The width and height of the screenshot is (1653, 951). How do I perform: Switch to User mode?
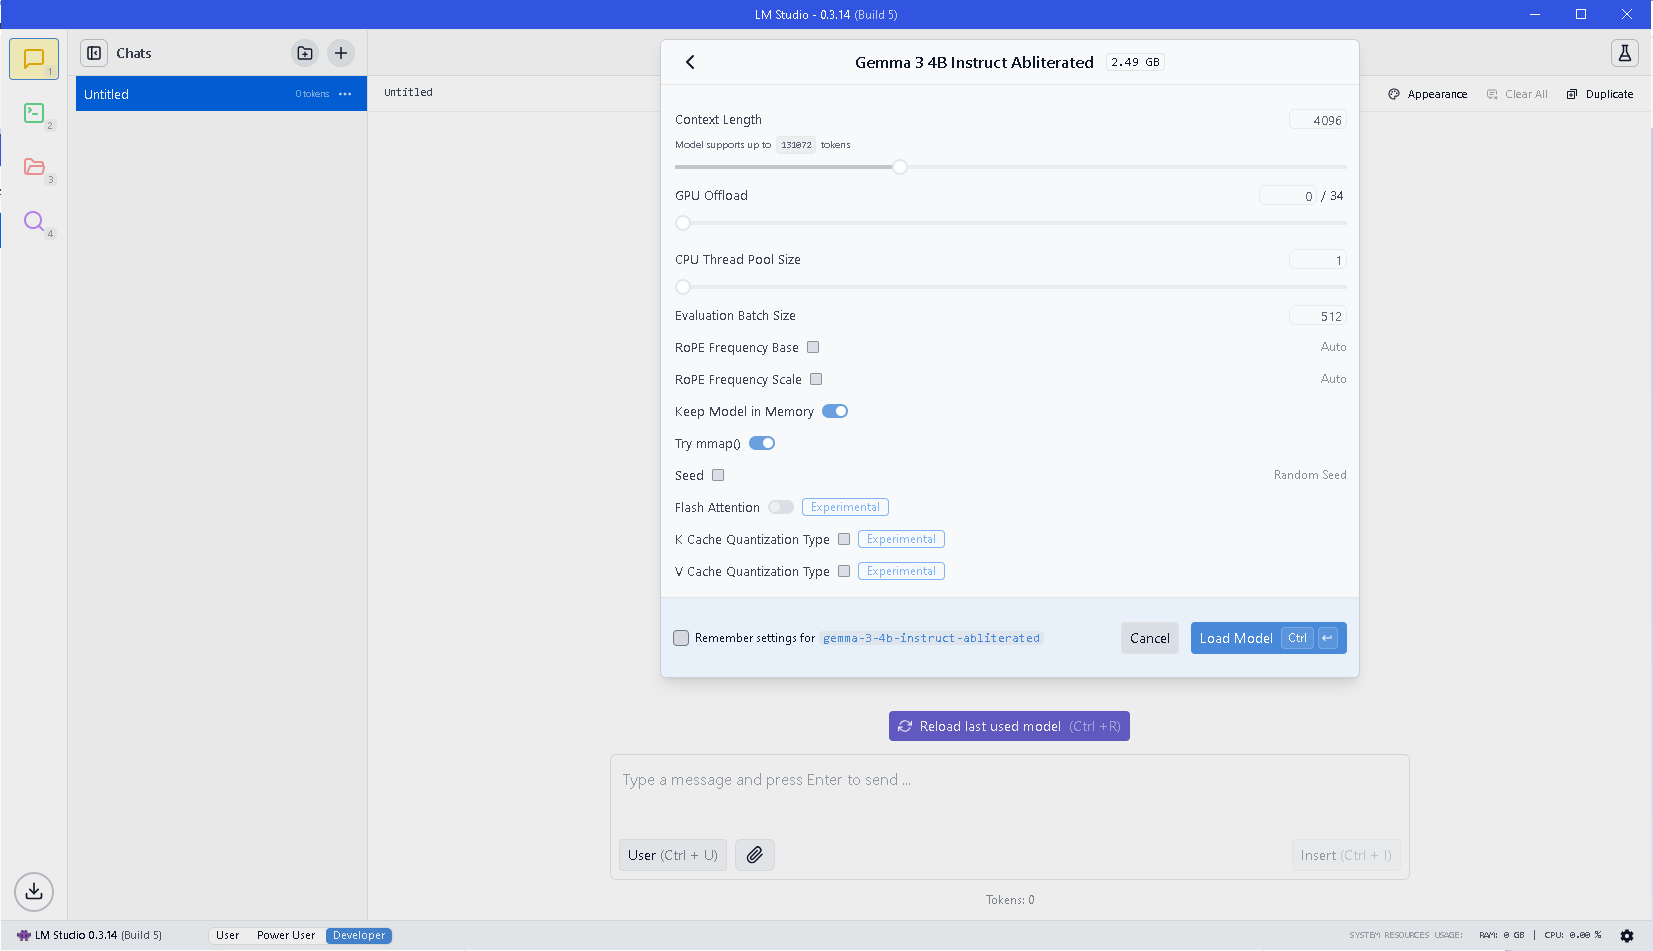pos(227,936)
